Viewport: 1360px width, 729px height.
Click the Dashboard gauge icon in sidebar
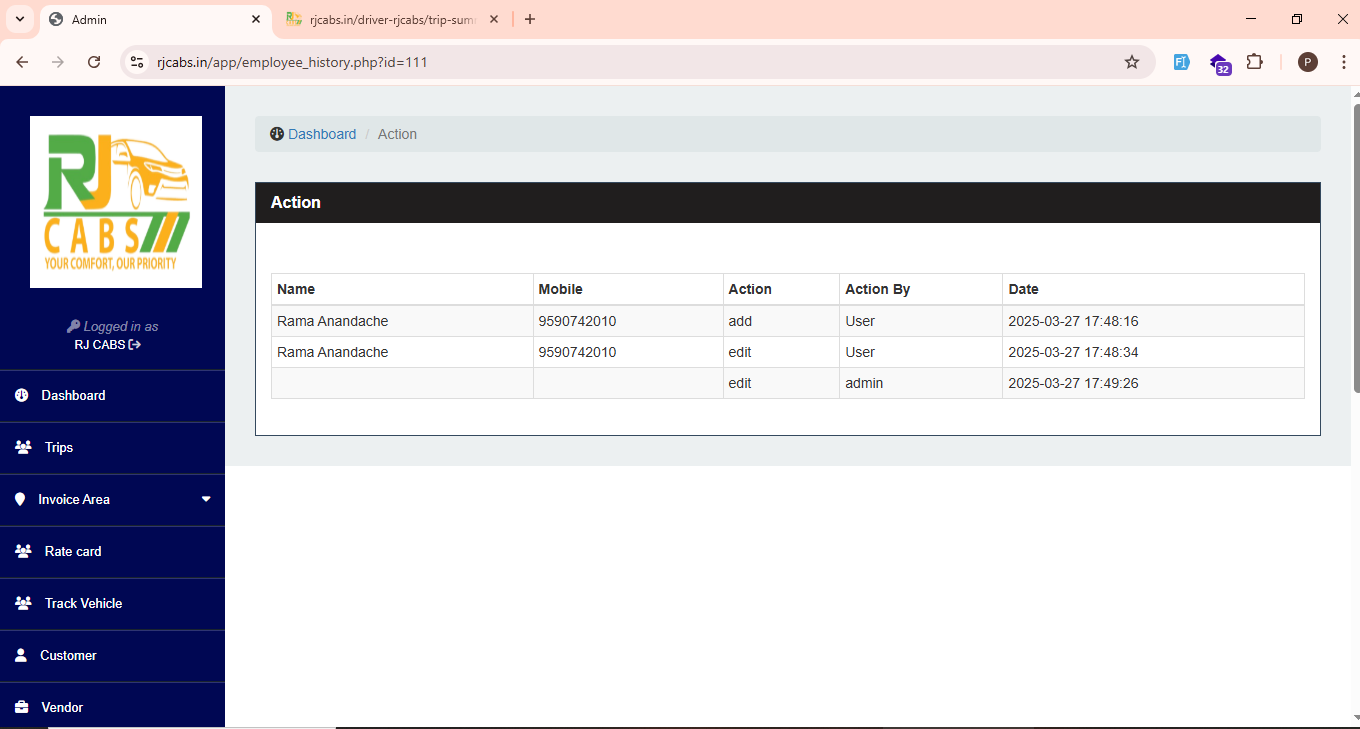(x=21, y=396)
